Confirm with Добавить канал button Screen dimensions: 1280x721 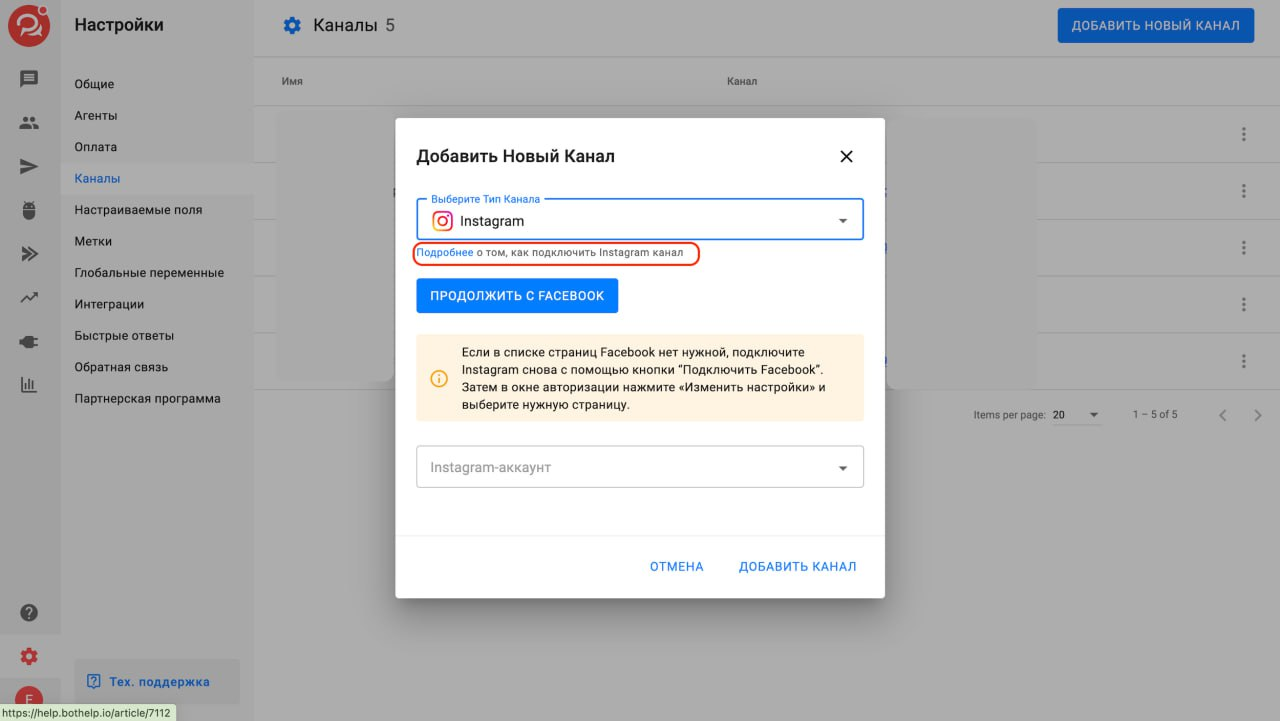coord(797,567)
